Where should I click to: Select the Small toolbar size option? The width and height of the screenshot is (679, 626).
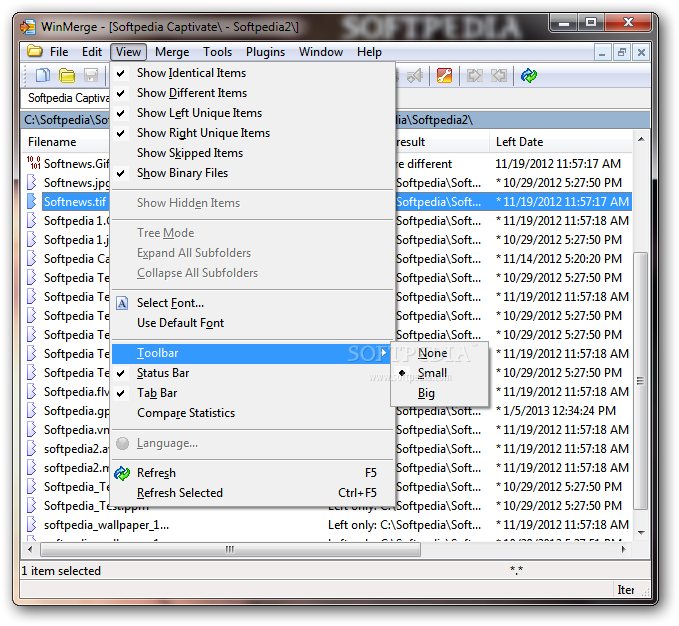(440, 373)
